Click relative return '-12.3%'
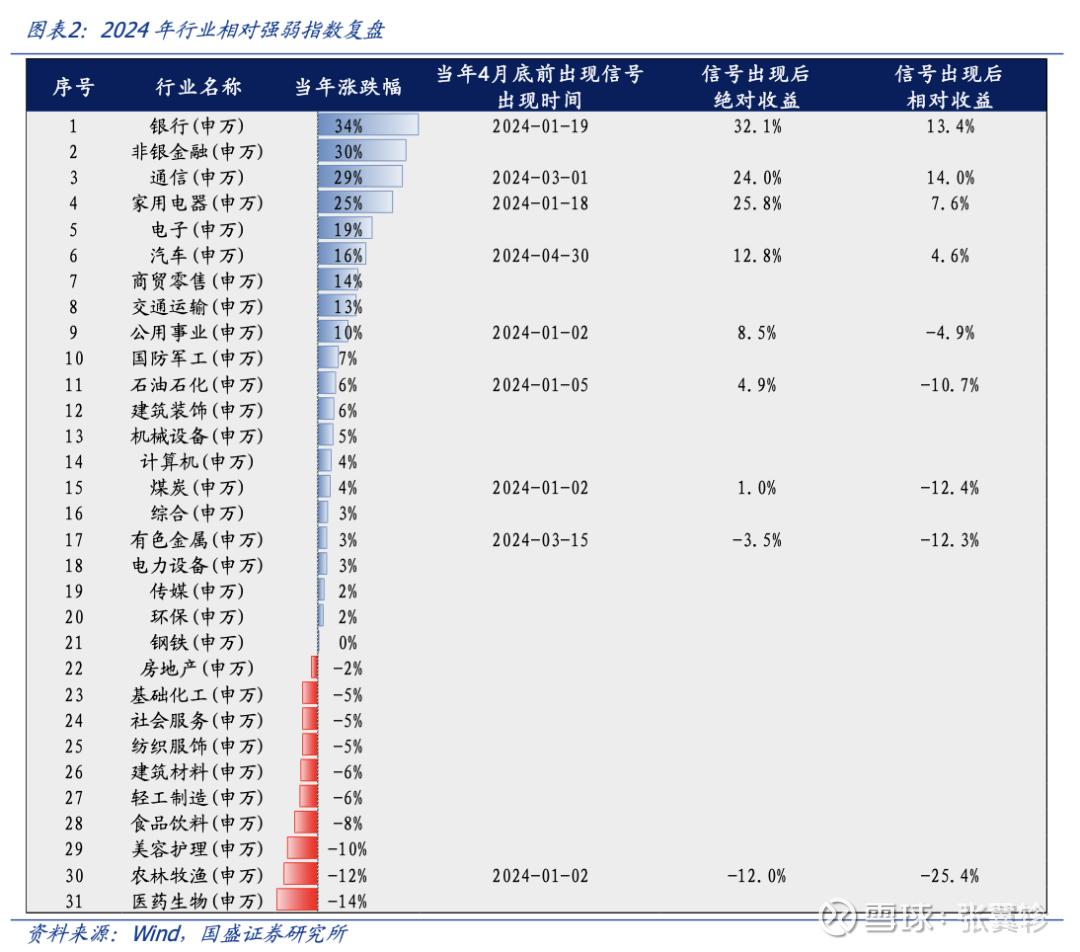 coord(950,539)
